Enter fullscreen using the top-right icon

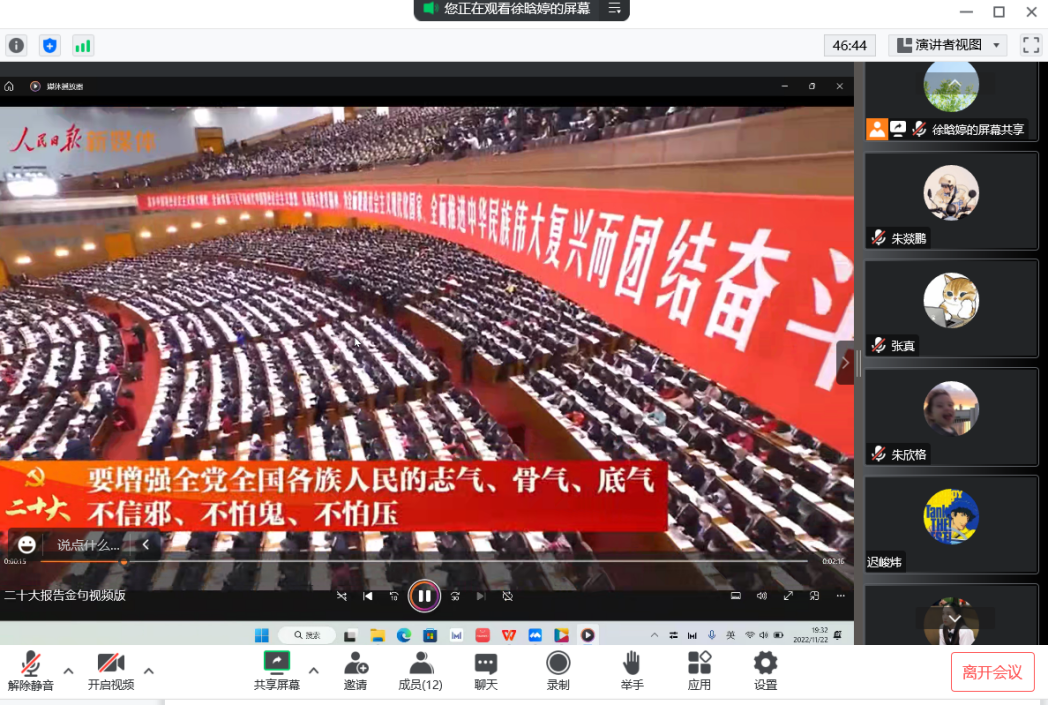point(1030,45)
